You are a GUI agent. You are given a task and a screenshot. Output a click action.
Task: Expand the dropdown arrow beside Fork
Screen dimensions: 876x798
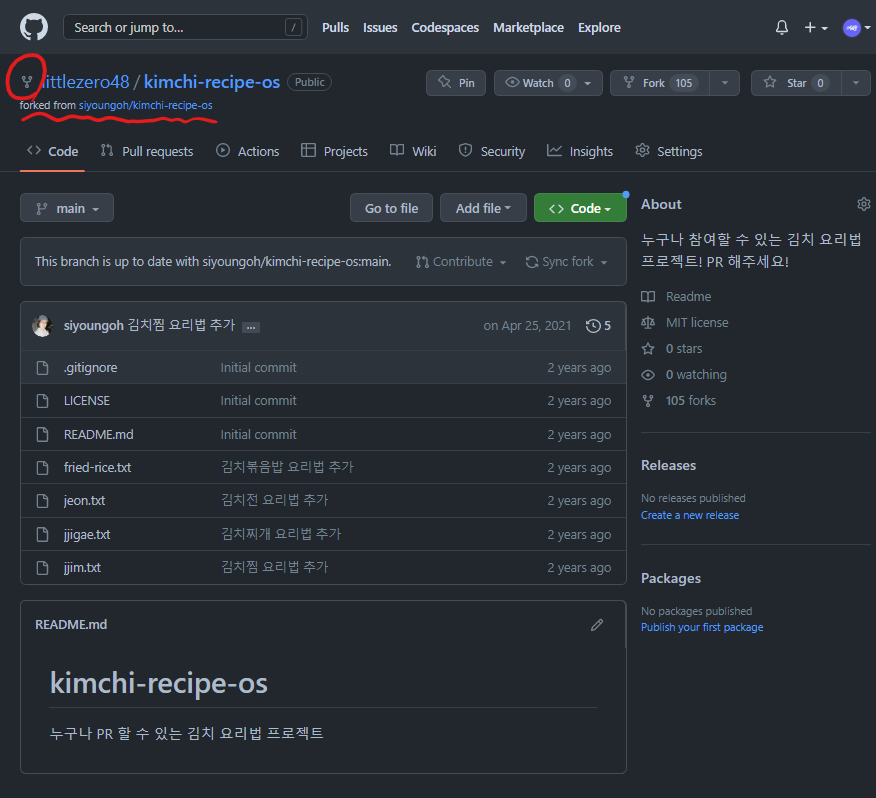725,83
